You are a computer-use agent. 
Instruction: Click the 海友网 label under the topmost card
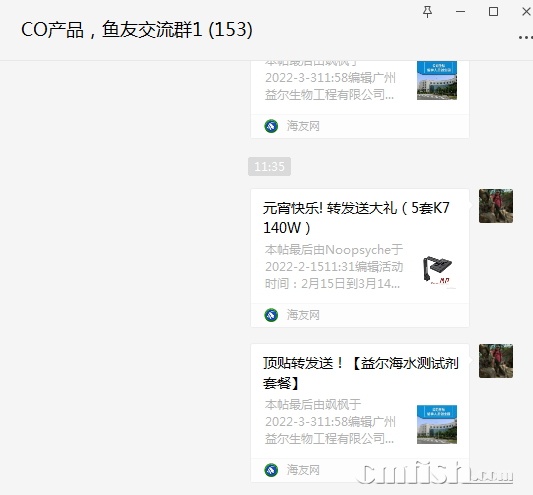pos(303,126)
